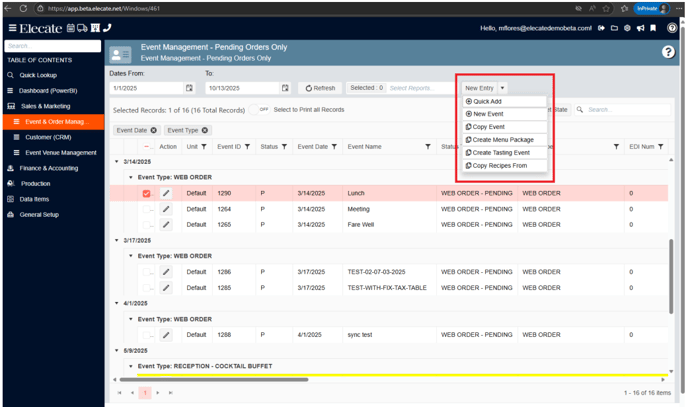This screenshot has width=688, height=407.
Task: Click the New Entry button
Action: tap(480, 88)
